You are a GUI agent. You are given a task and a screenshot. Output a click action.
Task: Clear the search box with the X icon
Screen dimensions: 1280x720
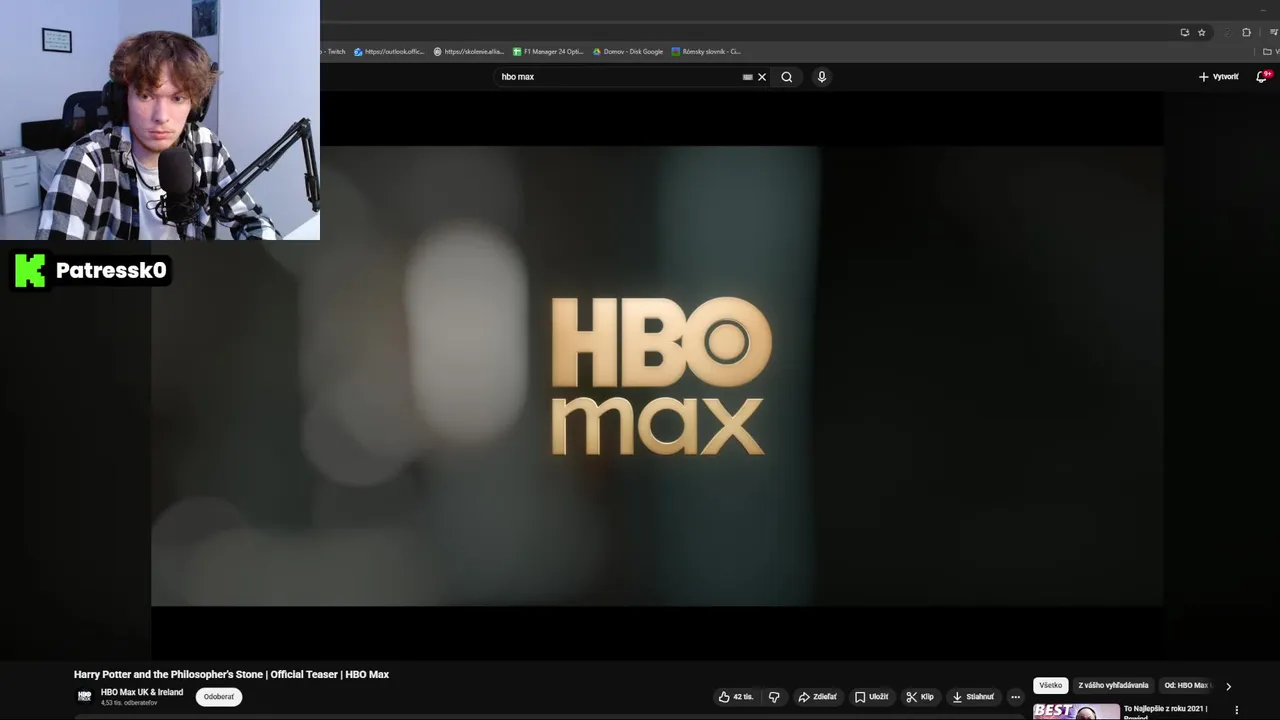pos(762,77)
